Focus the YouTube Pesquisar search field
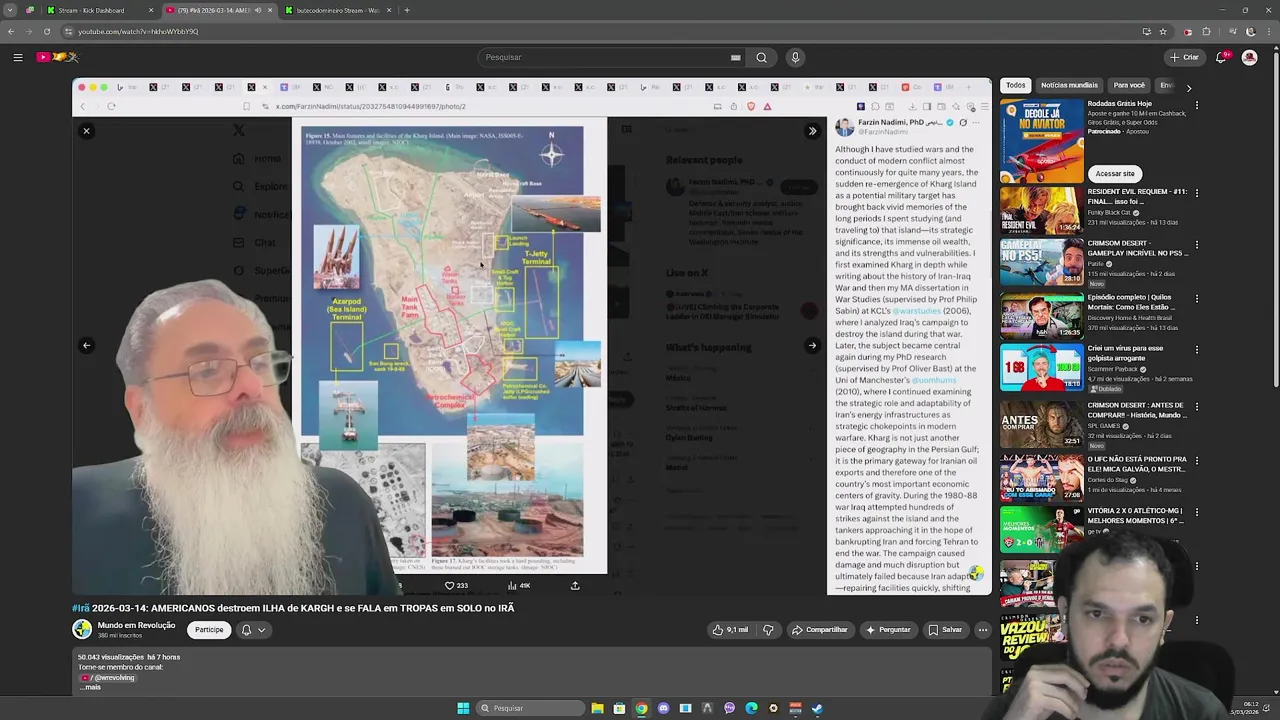This screenshot has width=1280, height=720. [x=605, y=57]
